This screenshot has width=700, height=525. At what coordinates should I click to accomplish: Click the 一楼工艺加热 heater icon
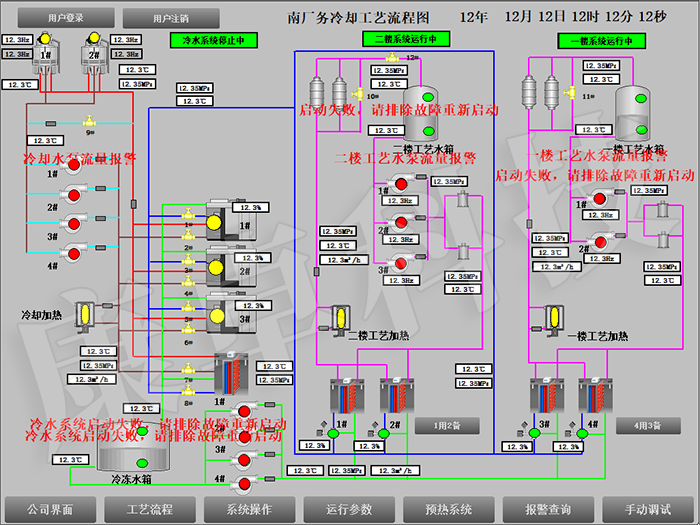point(554,320)
